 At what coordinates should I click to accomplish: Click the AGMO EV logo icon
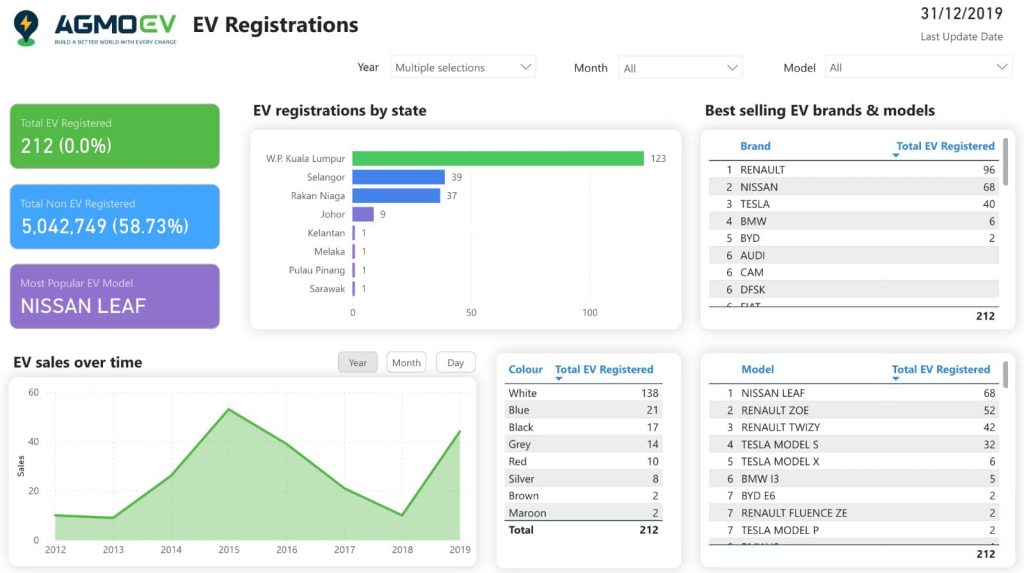click(26, 27)
